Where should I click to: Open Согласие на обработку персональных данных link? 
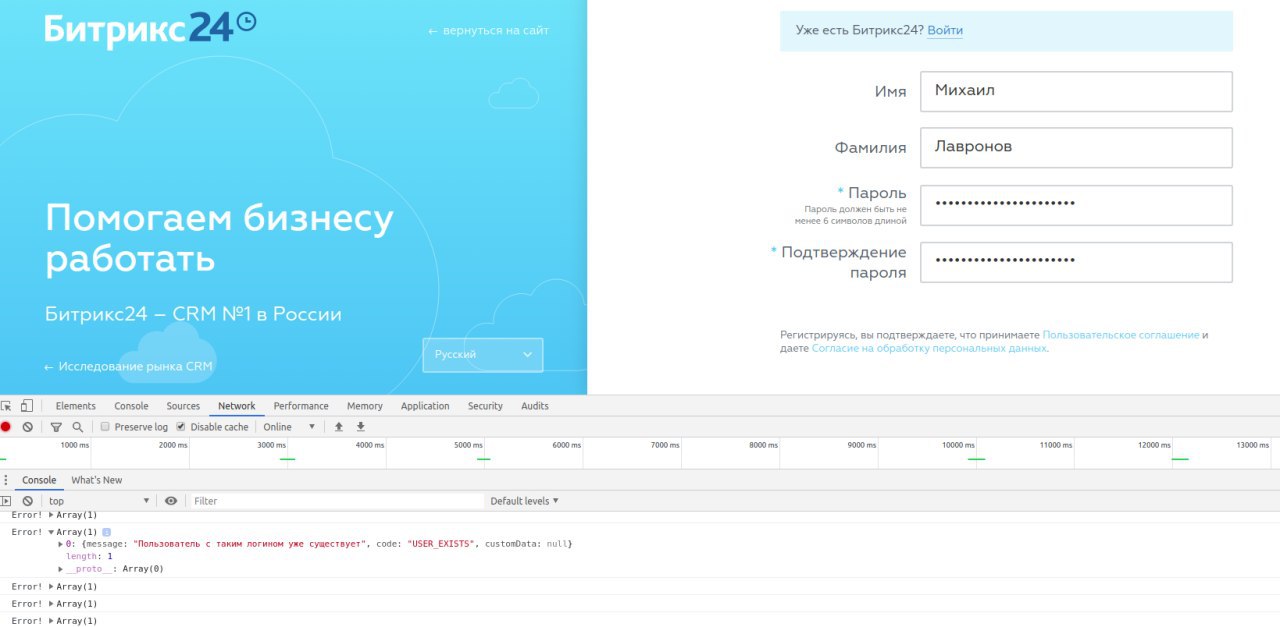pyautogui.click(x=929, y=348)
